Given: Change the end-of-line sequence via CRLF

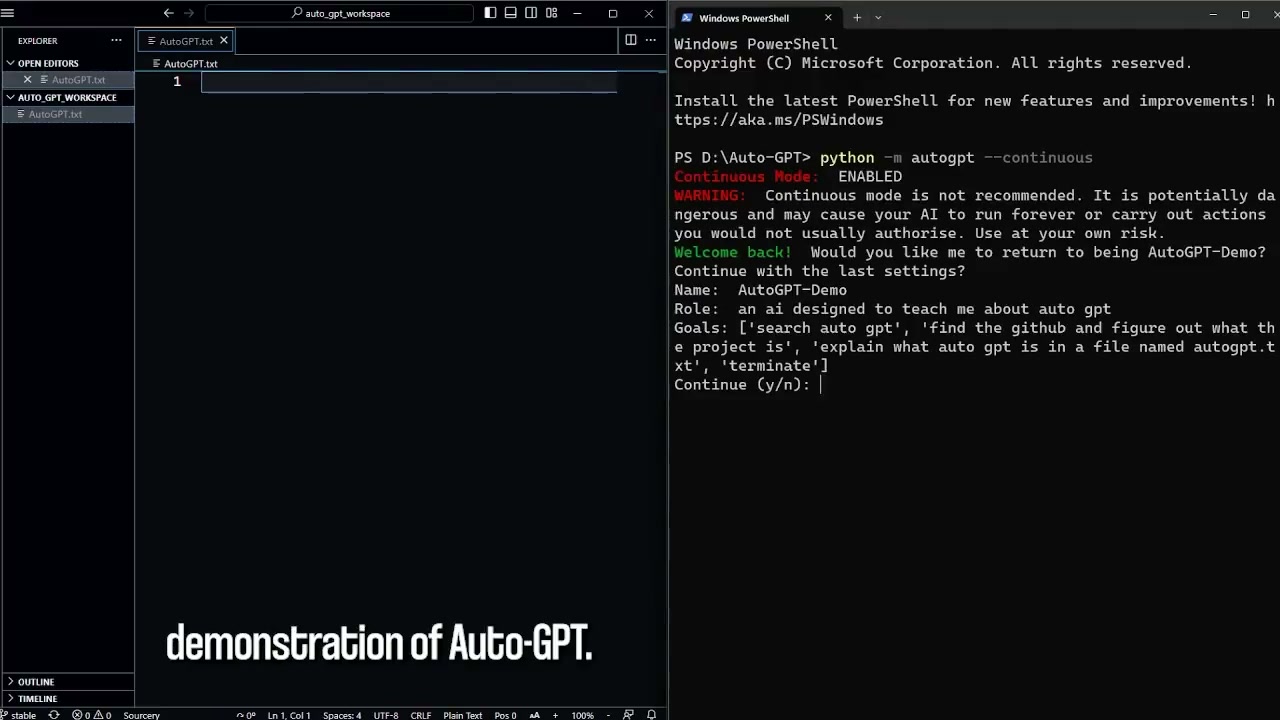Looking at the screenshot, I should point(421,715).
